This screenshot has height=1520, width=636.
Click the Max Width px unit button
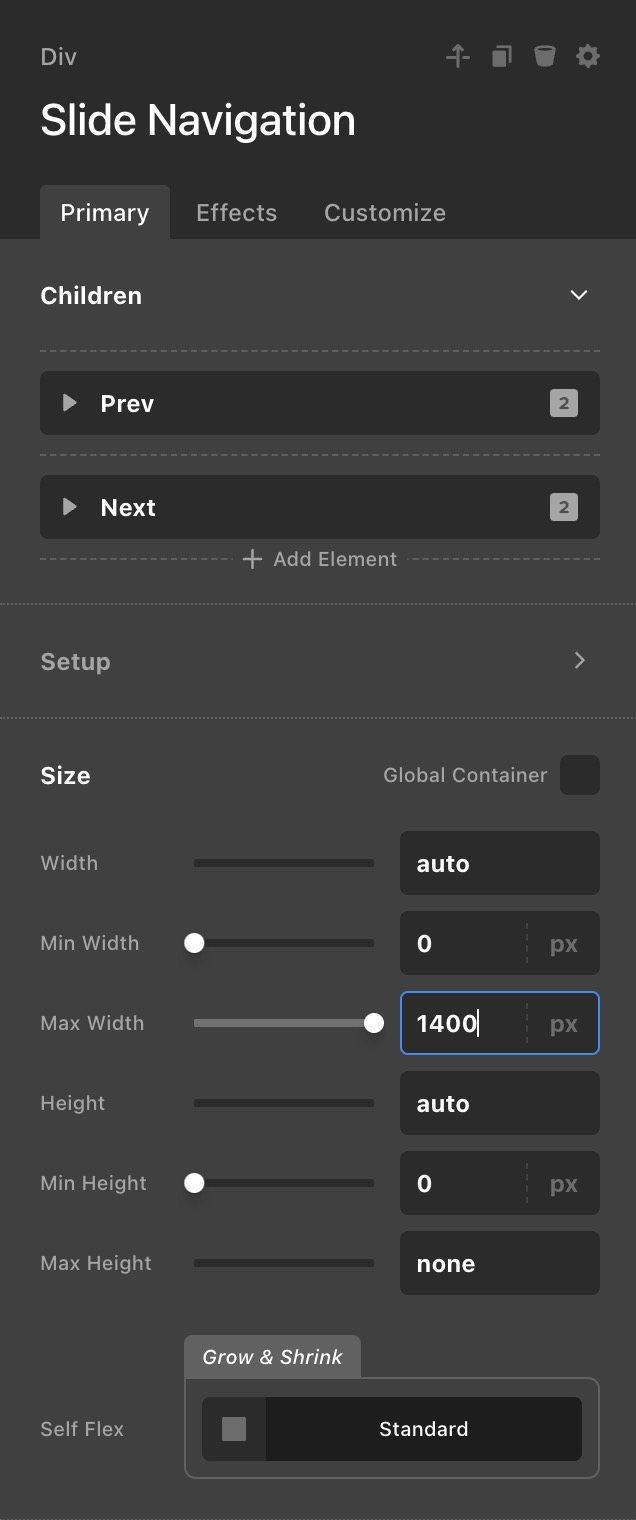pyautogui.click(x=564, y=1024)
